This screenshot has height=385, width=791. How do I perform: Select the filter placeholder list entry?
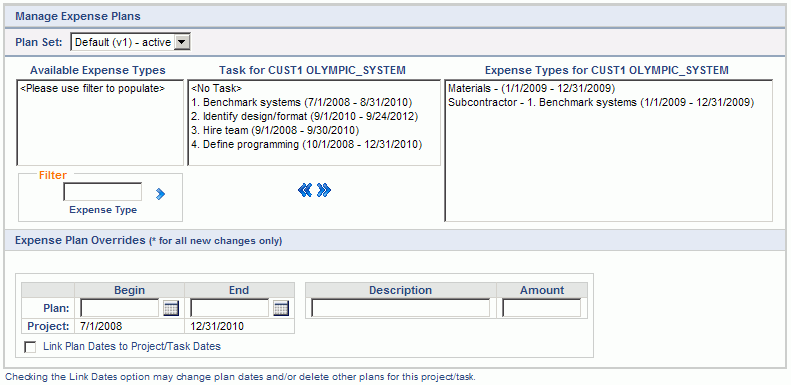[x=92, y=88]
